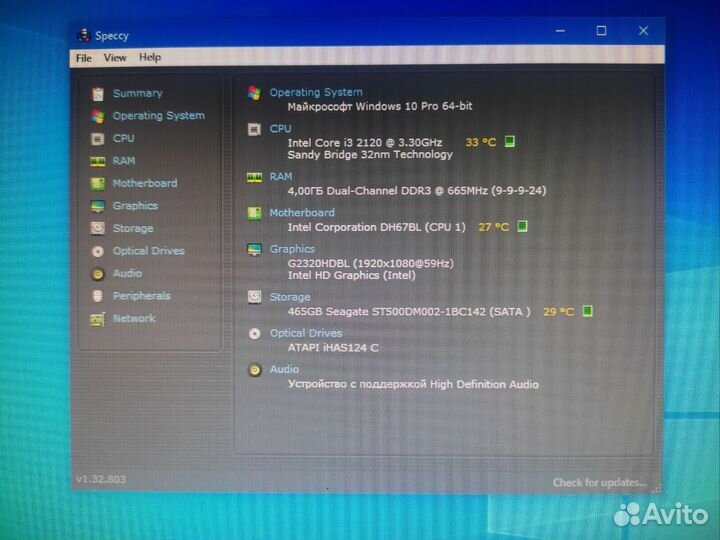720x540 pixels.
Task: Click the Peripherals mouse icon in sidebar
Action: point(98,296)
